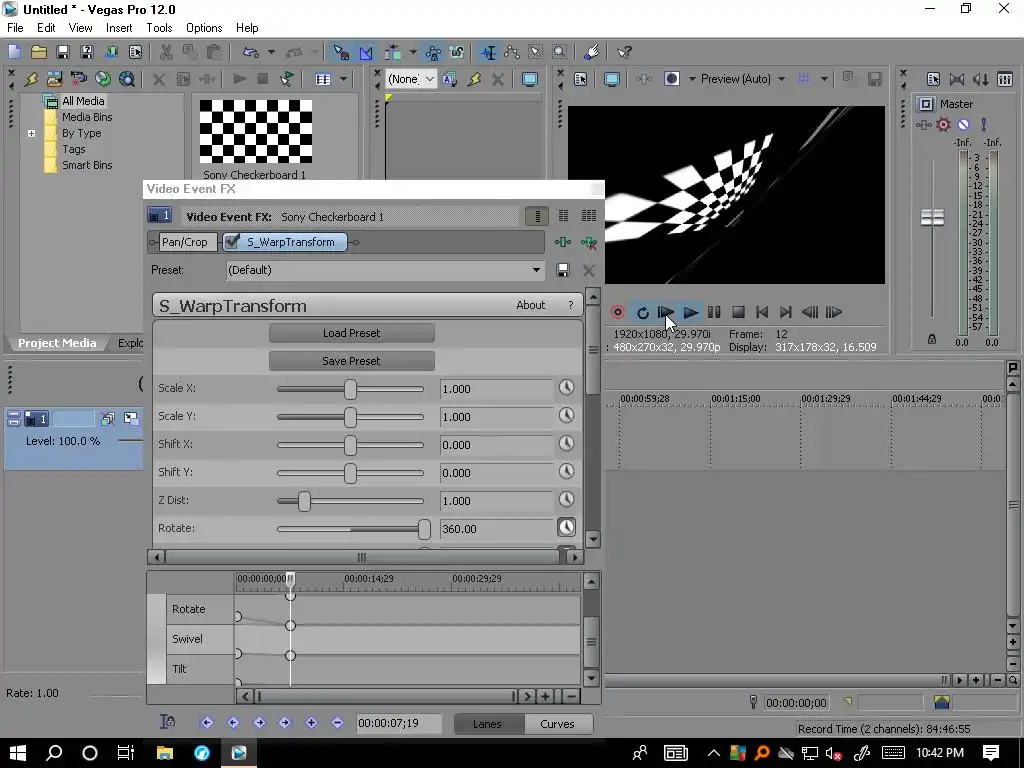
Task: Toggle Scale Y animation clock
Action: pos(566,415)
